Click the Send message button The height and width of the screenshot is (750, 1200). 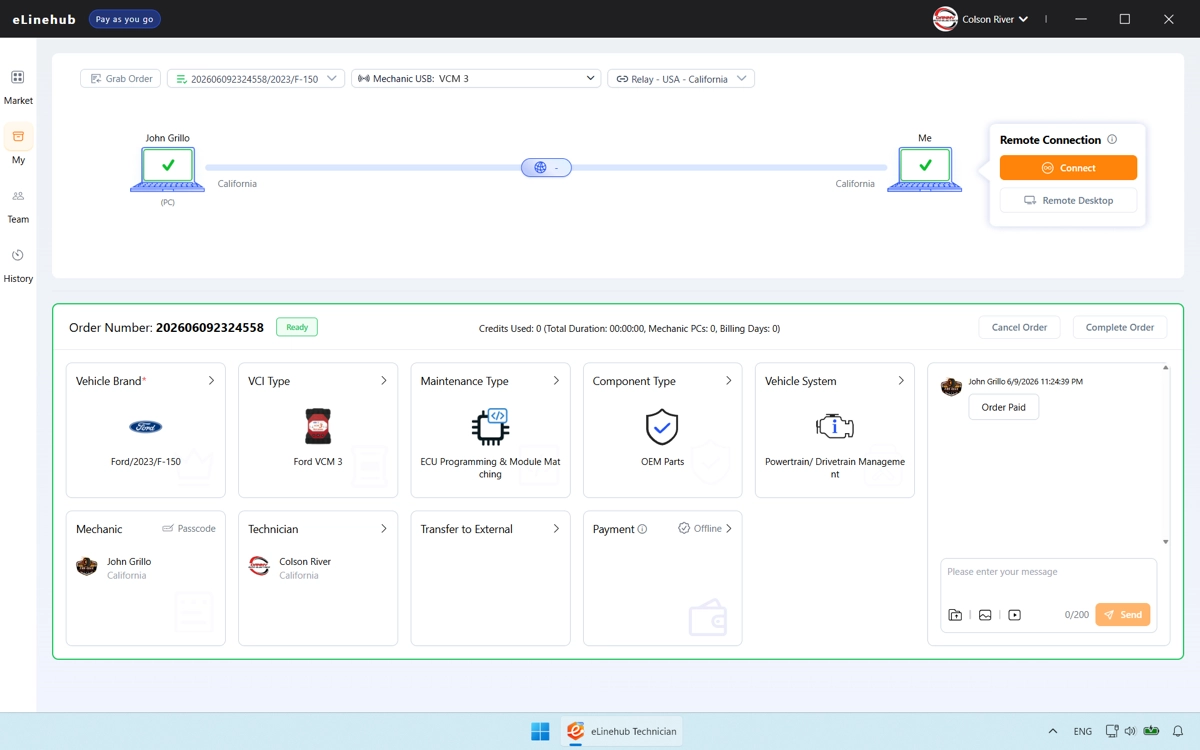1123,615
